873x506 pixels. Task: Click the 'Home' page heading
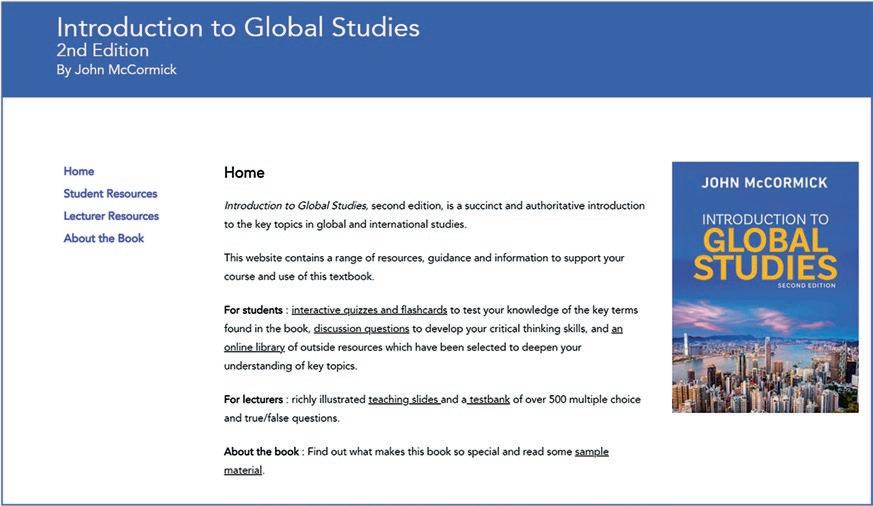tap(244, 173)
